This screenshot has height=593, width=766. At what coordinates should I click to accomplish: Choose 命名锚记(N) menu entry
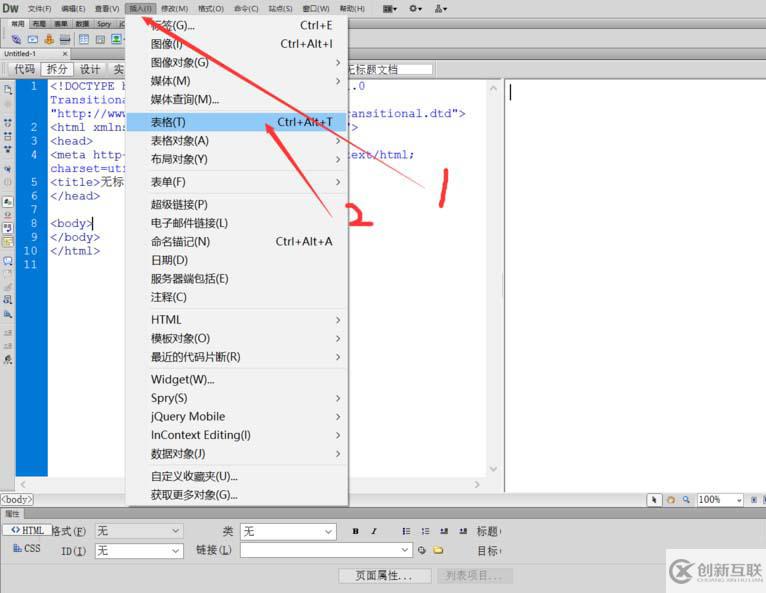(x=236, y=242)
